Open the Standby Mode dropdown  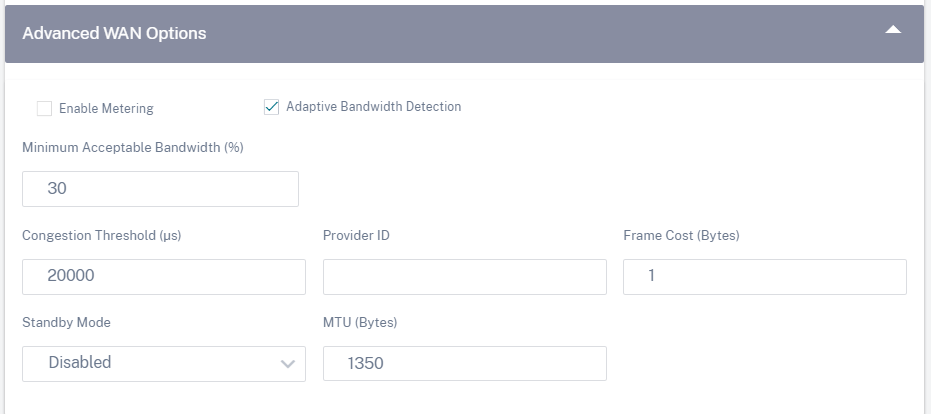(x=164, y=364)
